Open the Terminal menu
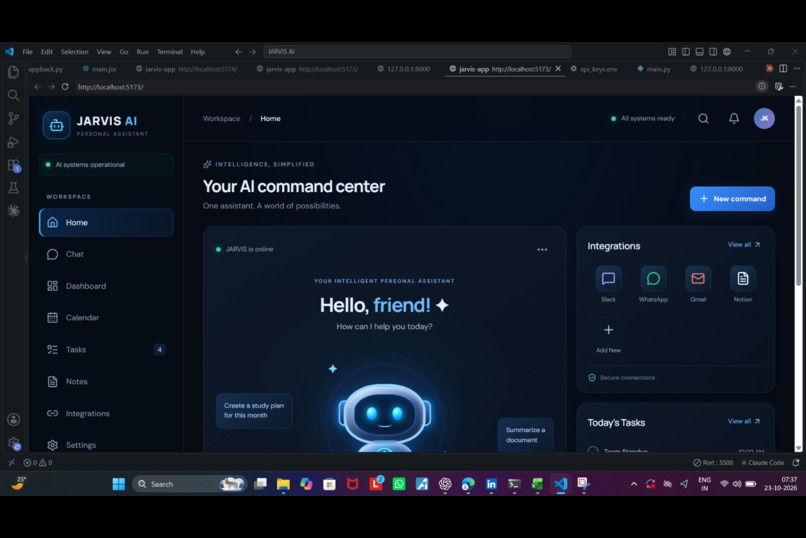This screenshot has width=806, height=538. coord(170,52)
